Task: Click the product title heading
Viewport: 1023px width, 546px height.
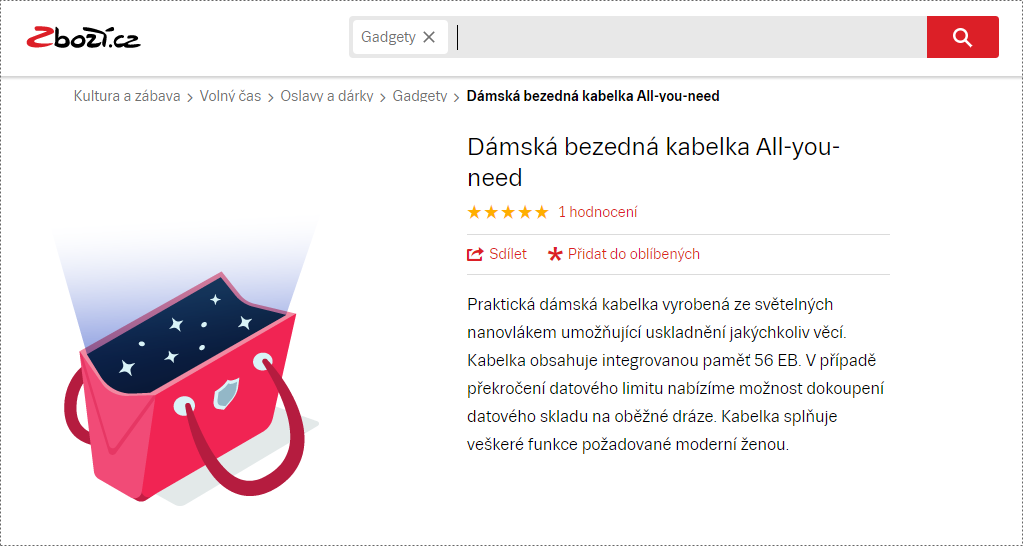Action: [x=653, y=162]
